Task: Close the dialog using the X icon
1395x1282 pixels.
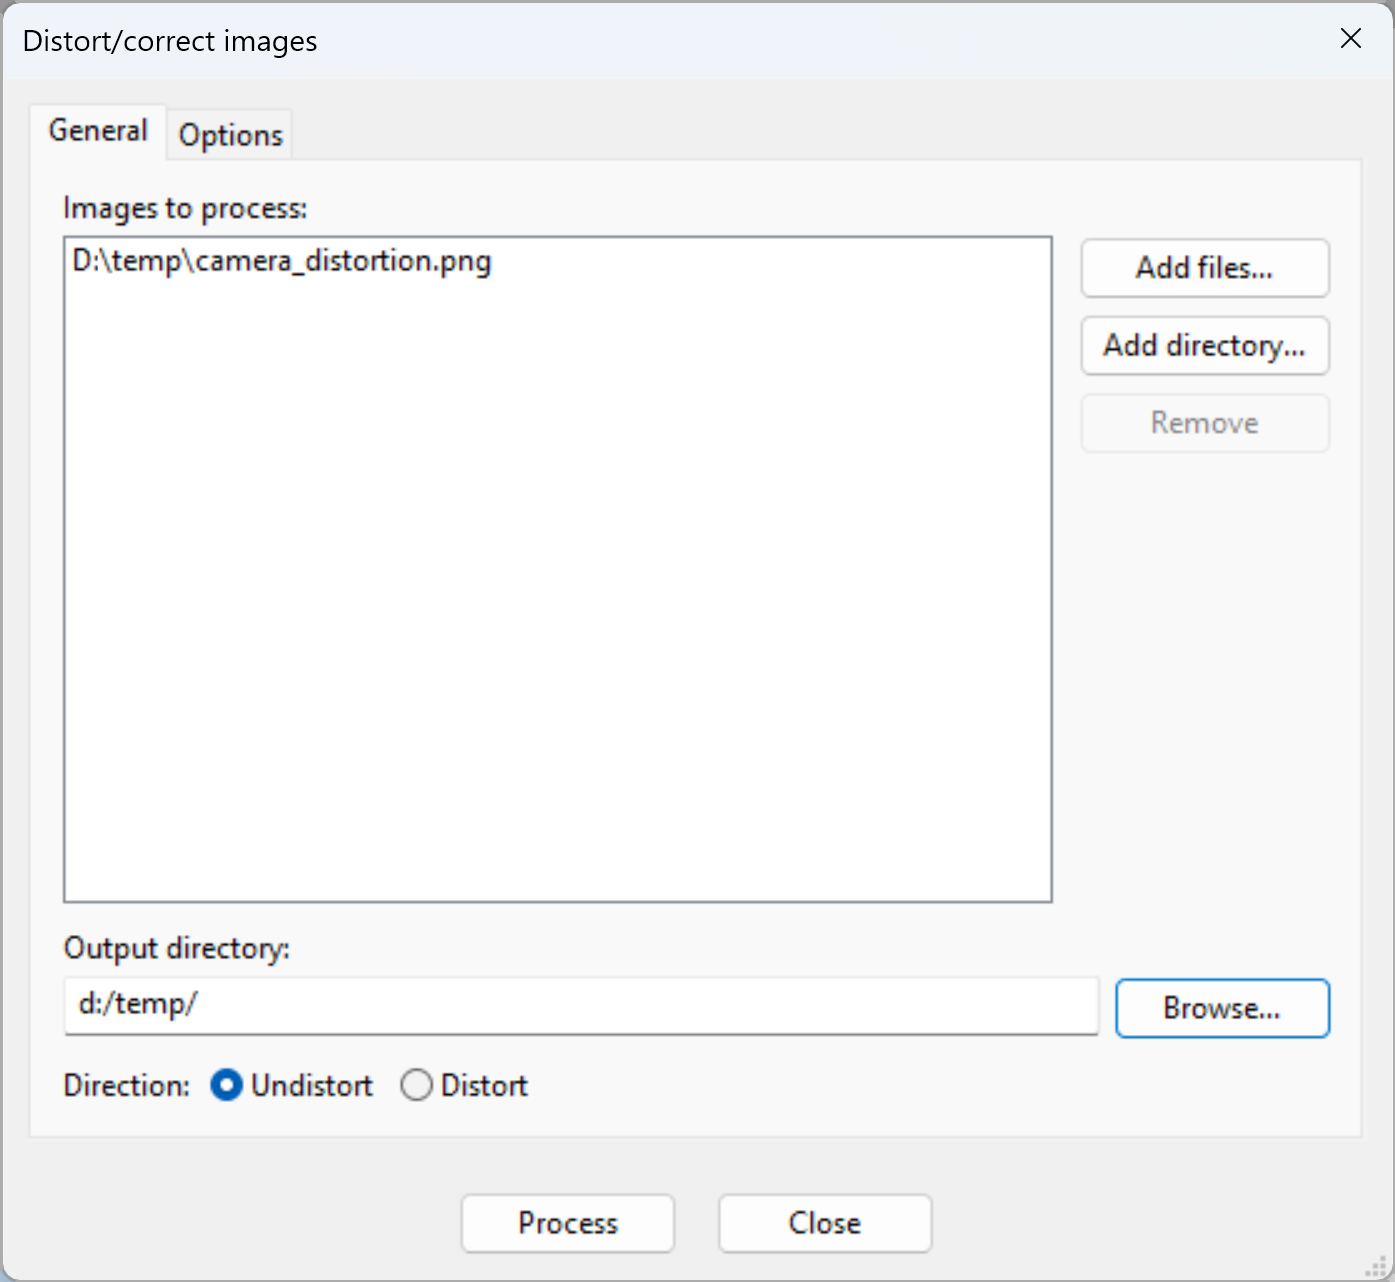Action: tap(1350, 38)
